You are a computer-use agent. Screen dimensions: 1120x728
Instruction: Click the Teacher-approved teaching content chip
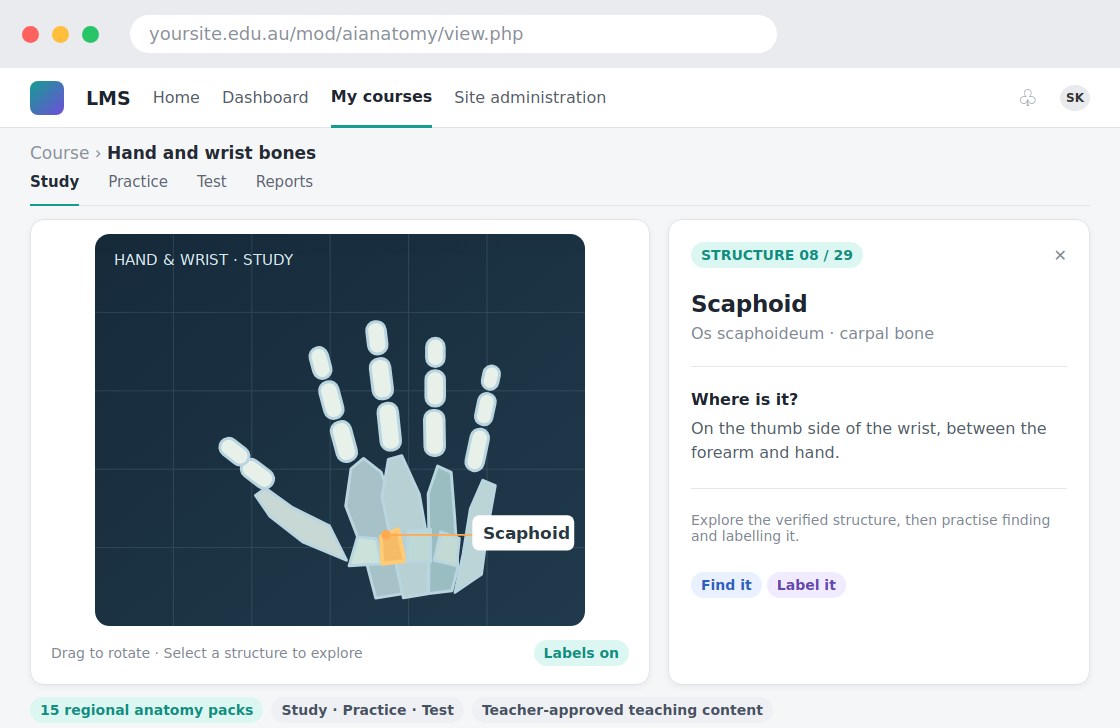(621, 710)
